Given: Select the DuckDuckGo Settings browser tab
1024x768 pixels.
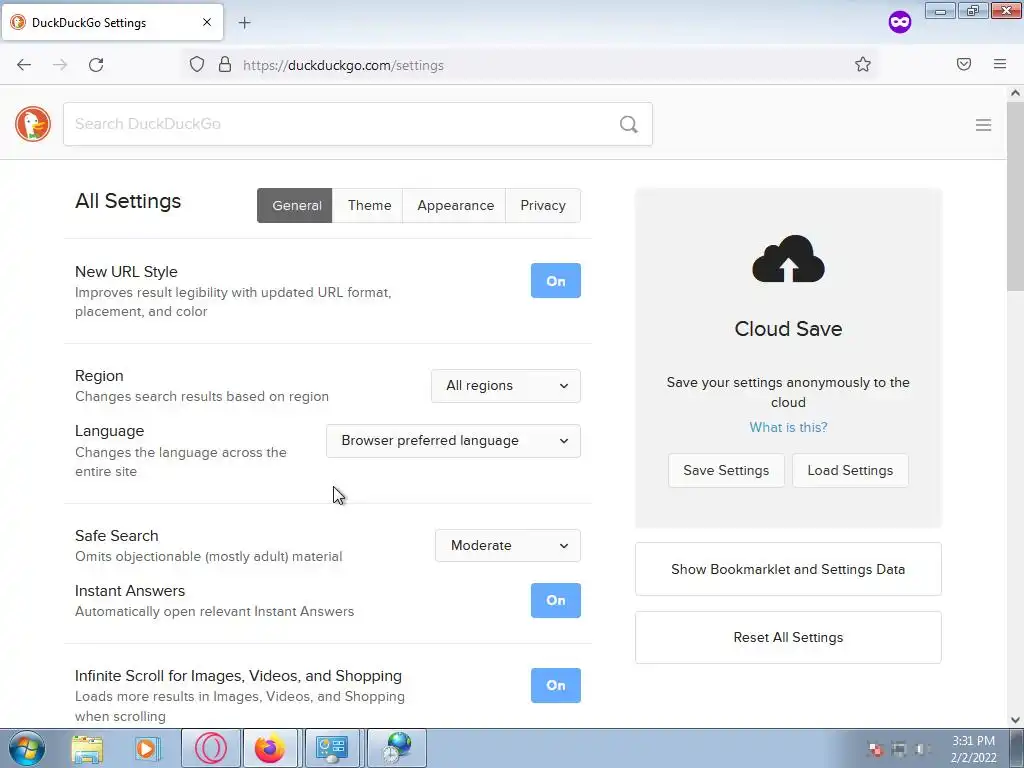Looking at the screenshot, I should click(112, 23).
